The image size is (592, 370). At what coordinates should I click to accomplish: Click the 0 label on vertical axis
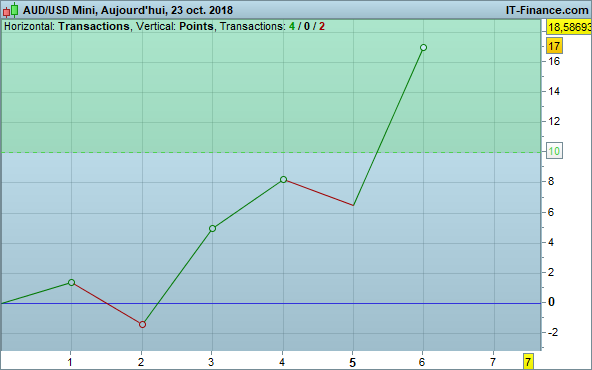pyautogui.click(x=551, y=302)
